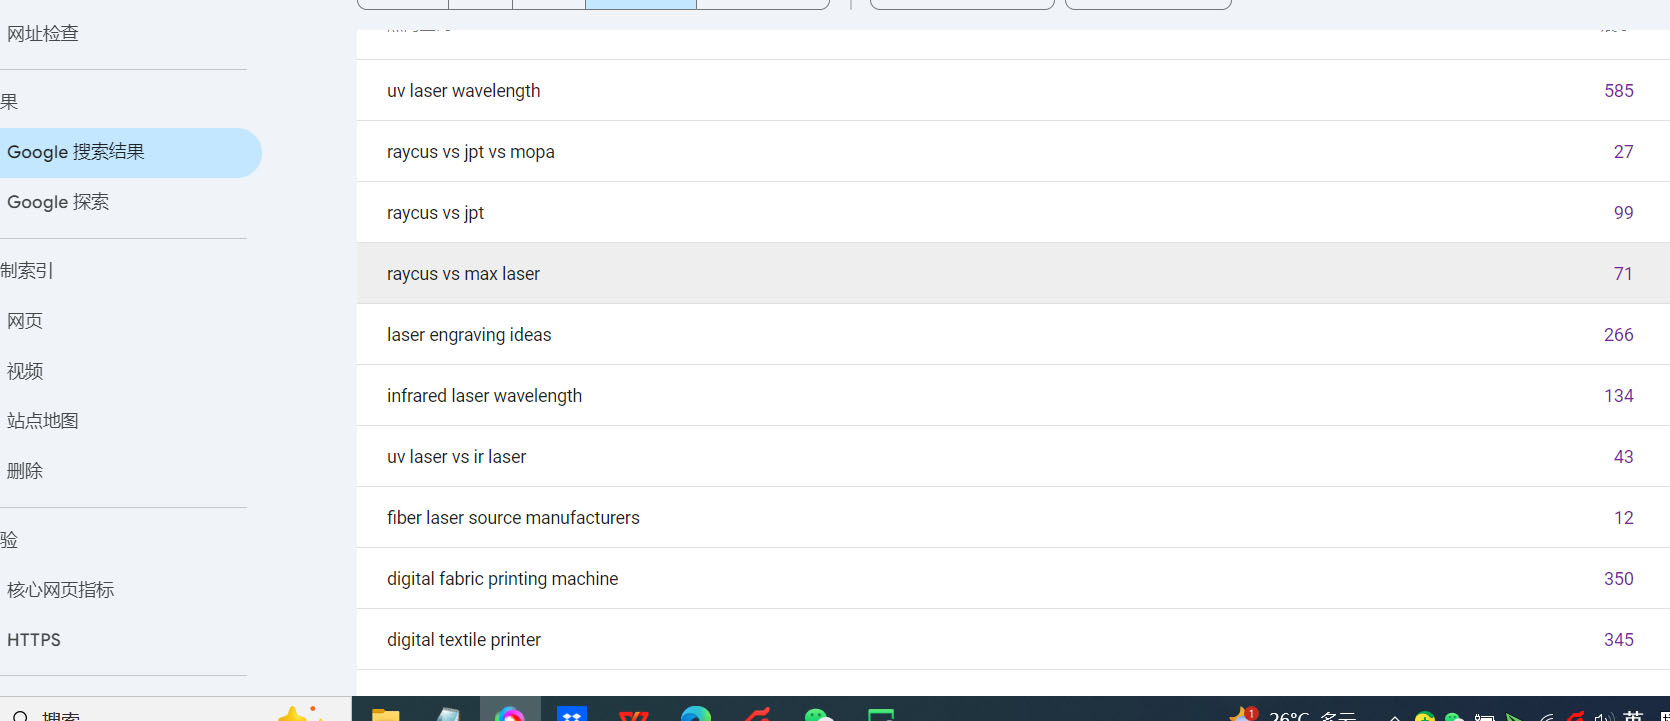
Task: Open Google 探索 report
Action: pyautogui.click(x=58, y=202)
